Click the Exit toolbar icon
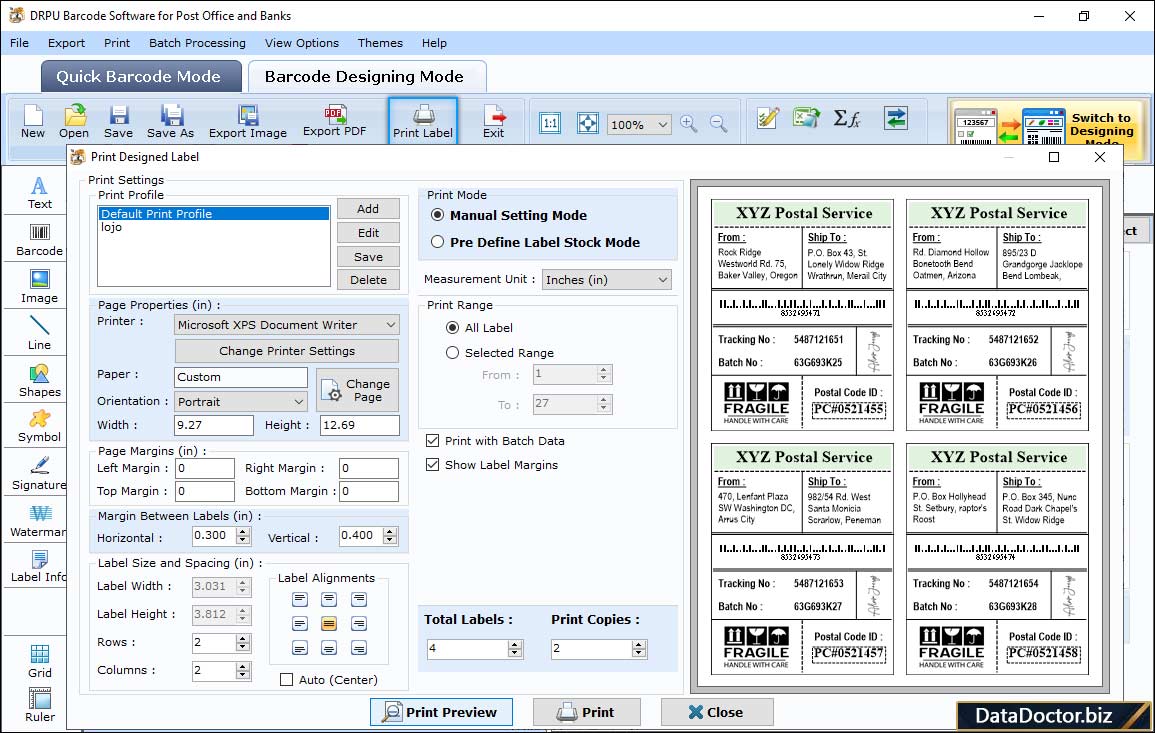Viewport: 1155px width, 733px height. (x=494, y=122)
